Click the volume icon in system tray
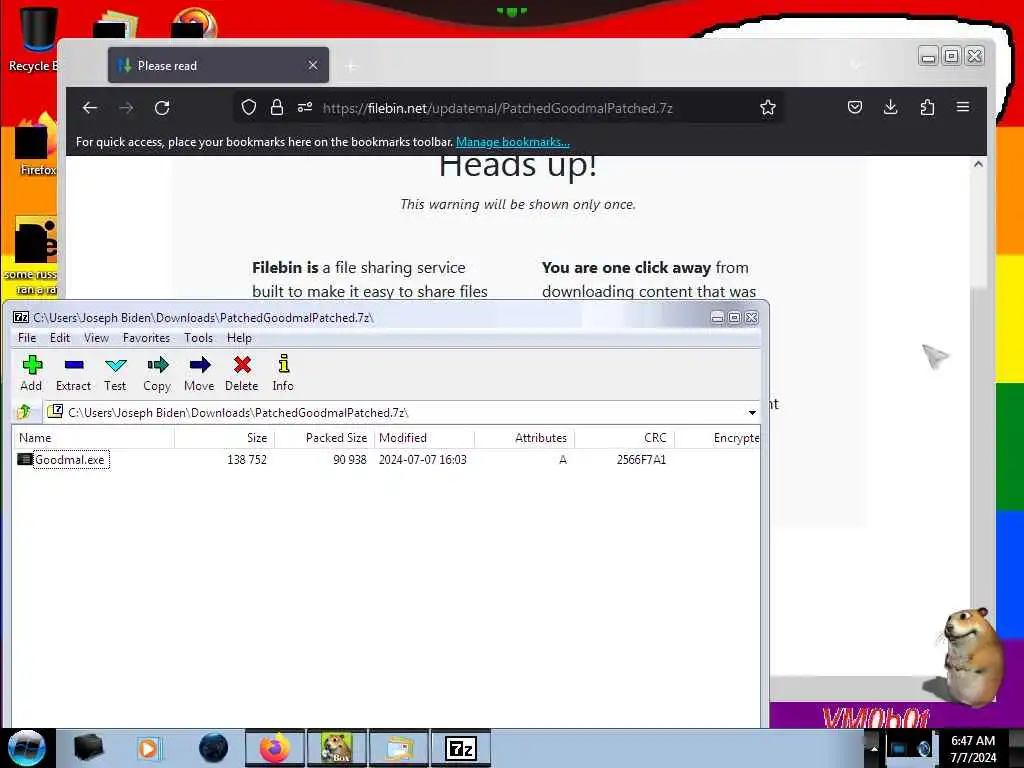Viewport: 1024px width, 768px height. 924,749
